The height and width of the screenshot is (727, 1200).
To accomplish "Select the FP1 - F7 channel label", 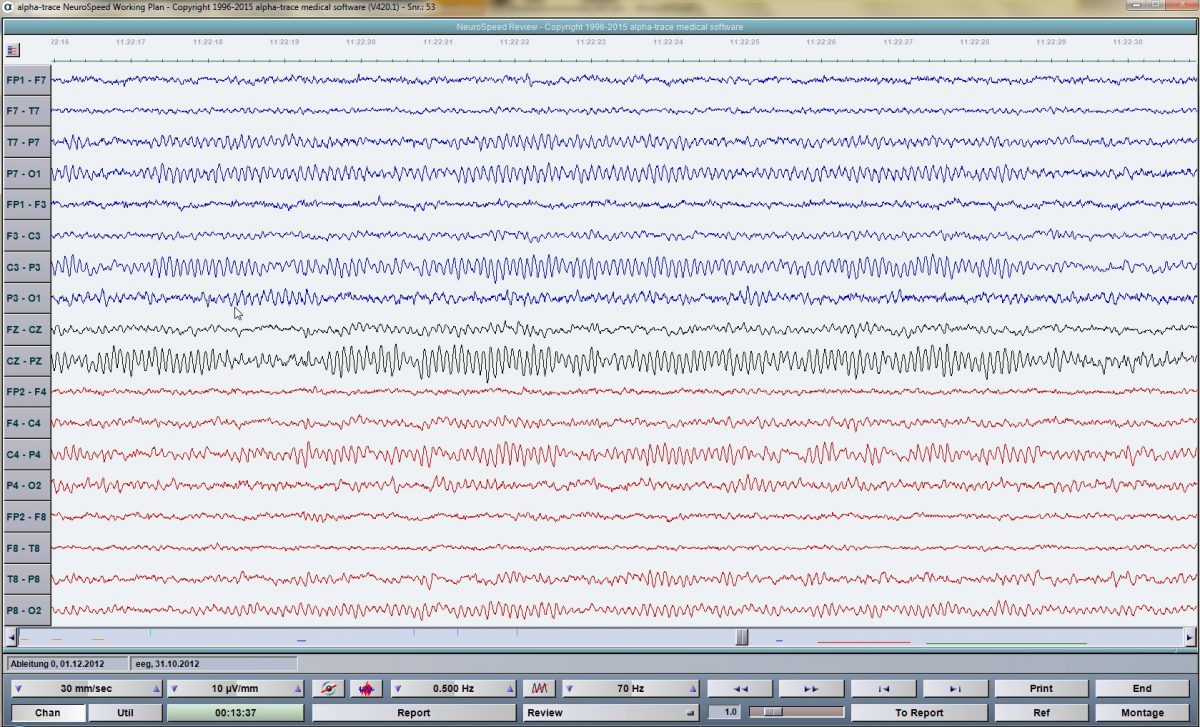I will (x=26, y=79).
